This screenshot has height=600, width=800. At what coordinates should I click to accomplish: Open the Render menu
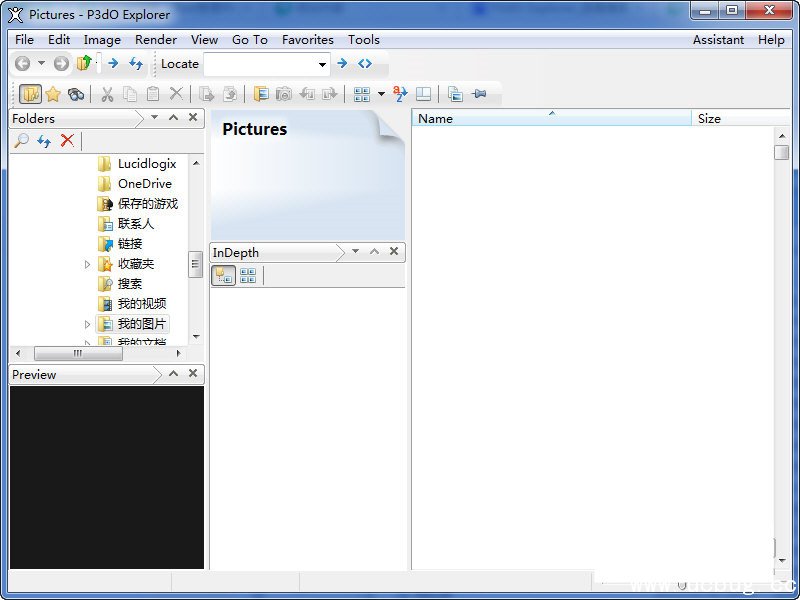point(155,40)
